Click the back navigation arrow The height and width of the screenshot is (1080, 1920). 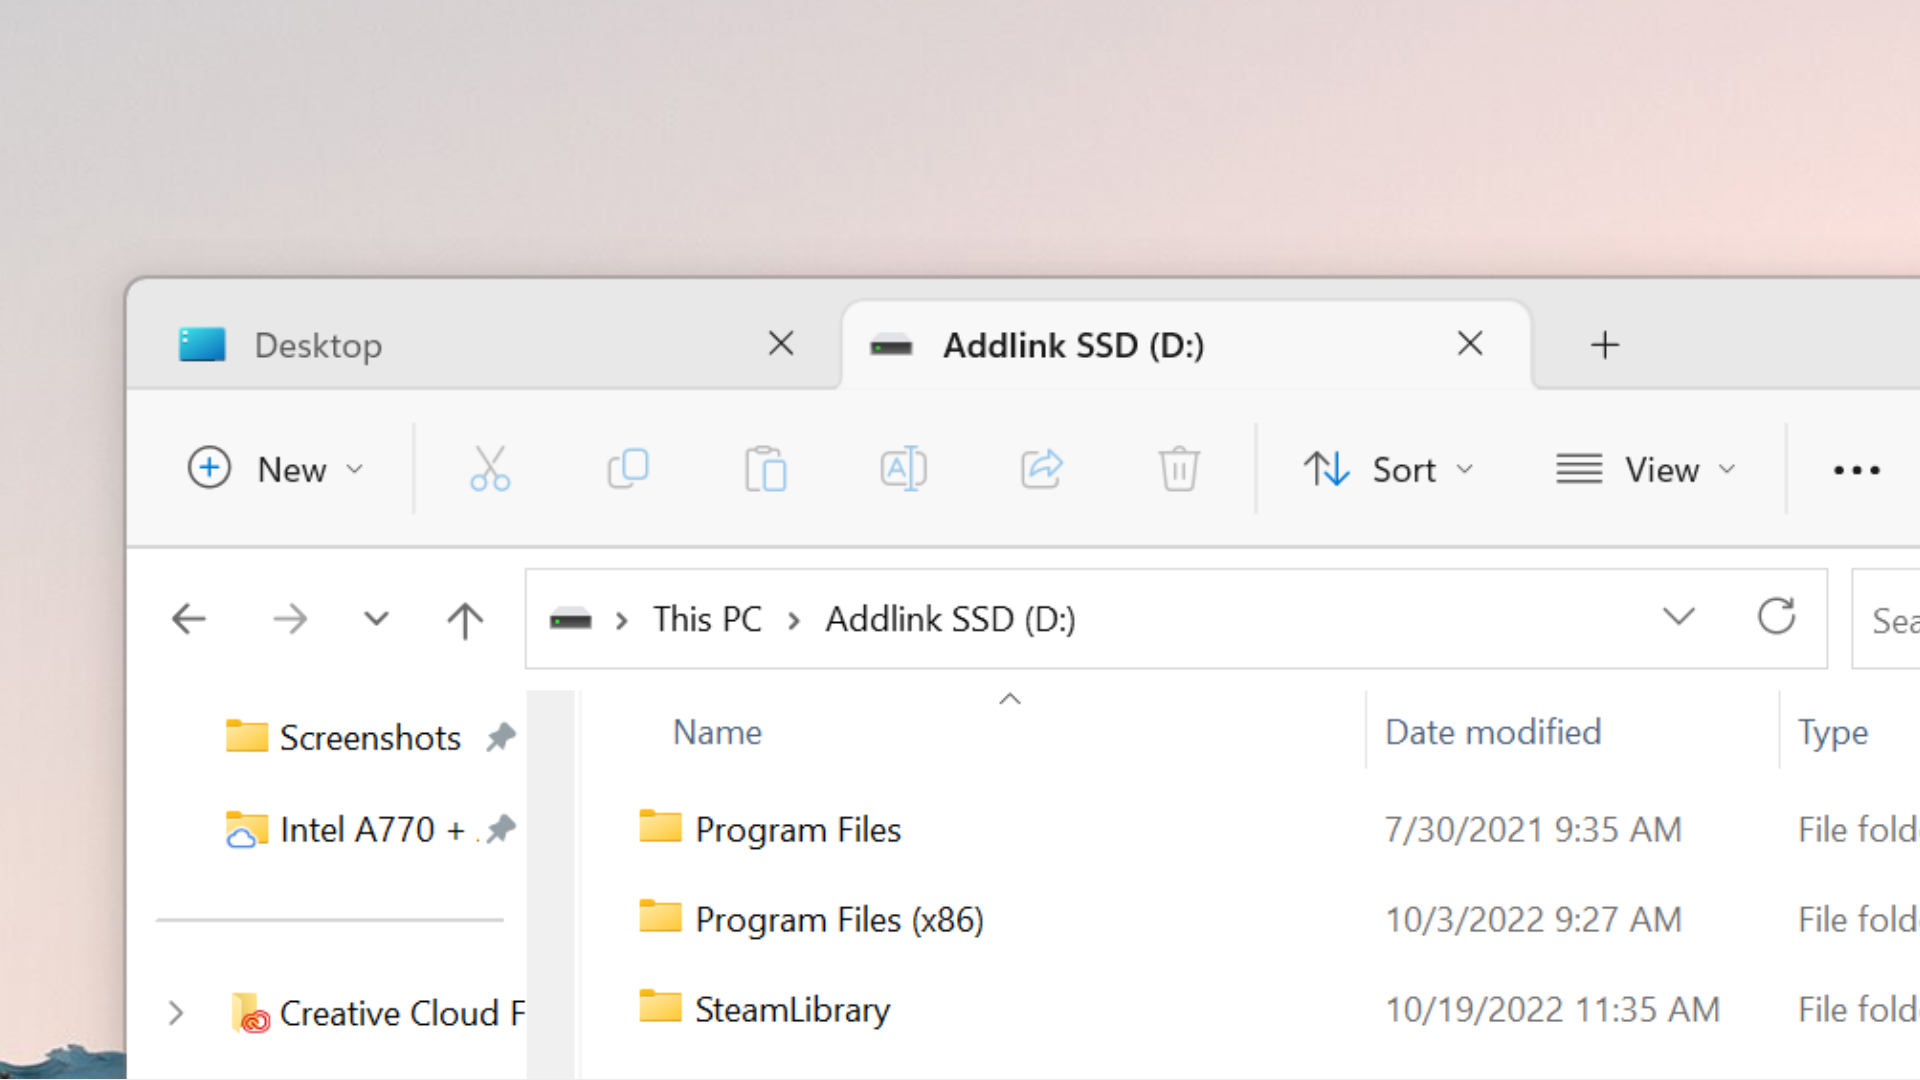click(189, 619)
